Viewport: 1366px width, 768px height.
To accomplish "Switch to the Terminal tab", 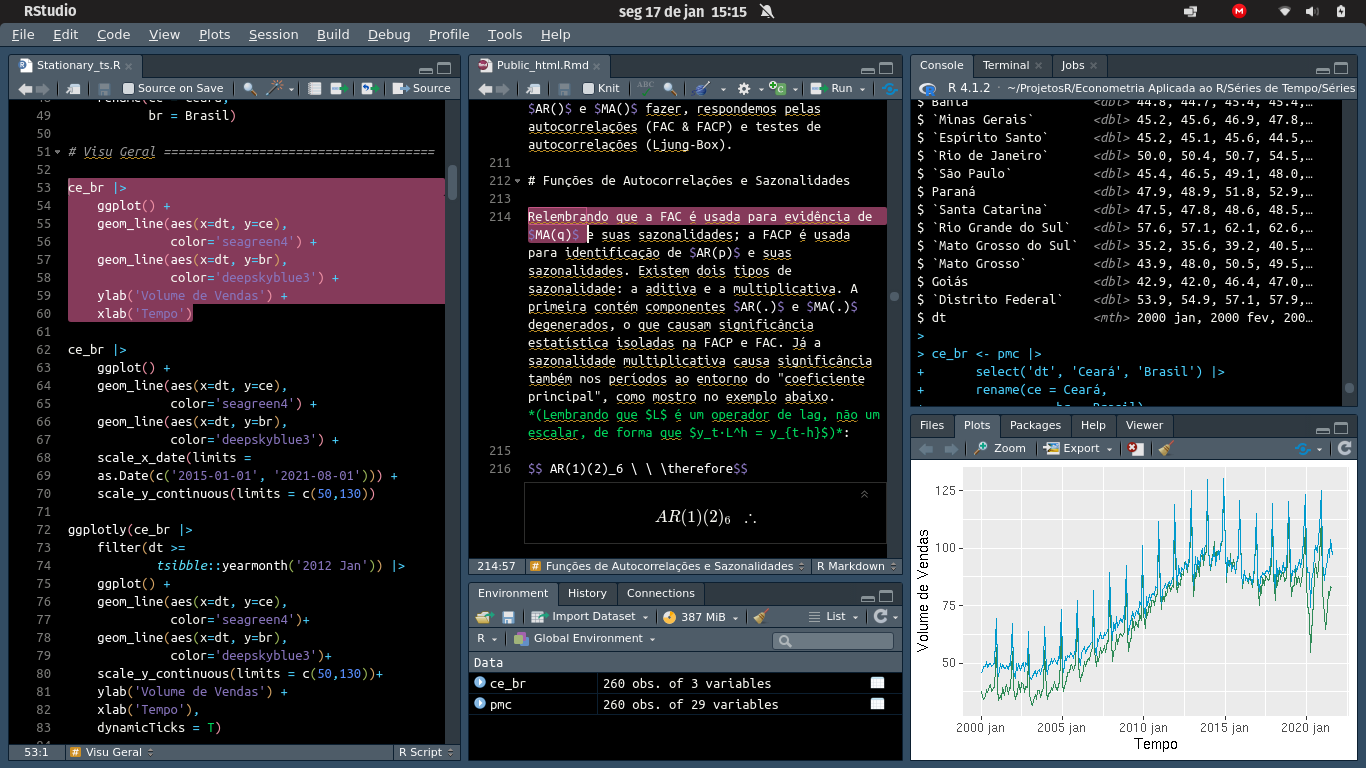I will (1005, 65).
